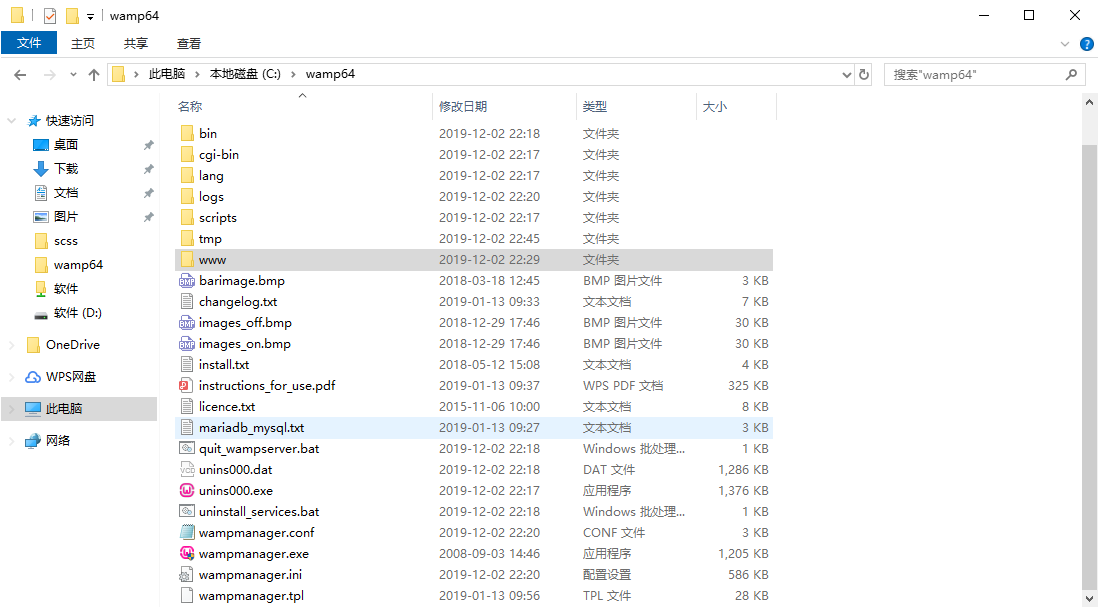Open wamp64 folder in sidebar
The width and height of the screenshot is (1099, 608).
point(78,264)
